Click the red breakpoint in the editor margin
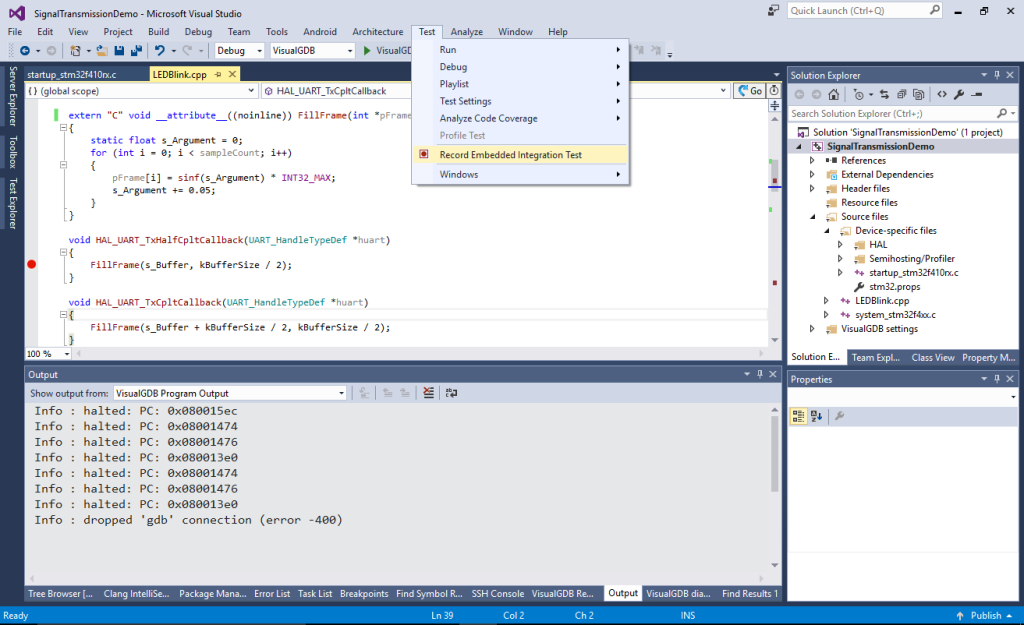Screen dimensions: 1024x625 pyautogui.click(x=31, y=264)
